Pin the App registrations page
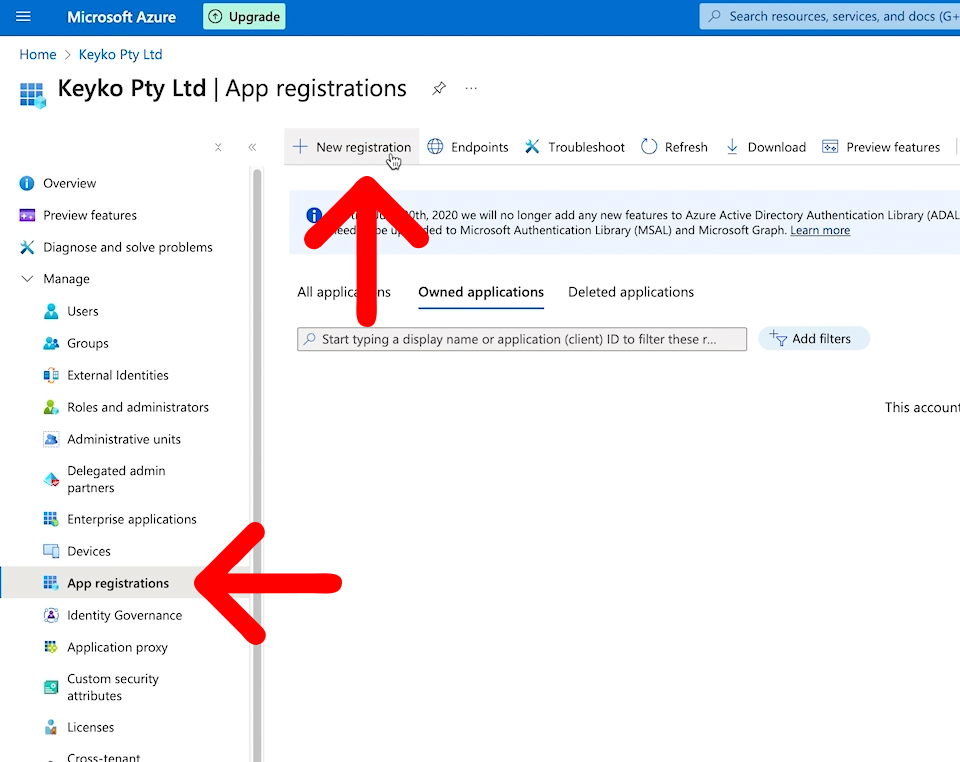This screenshot has height=762, width=960. [x=438, y=88]
